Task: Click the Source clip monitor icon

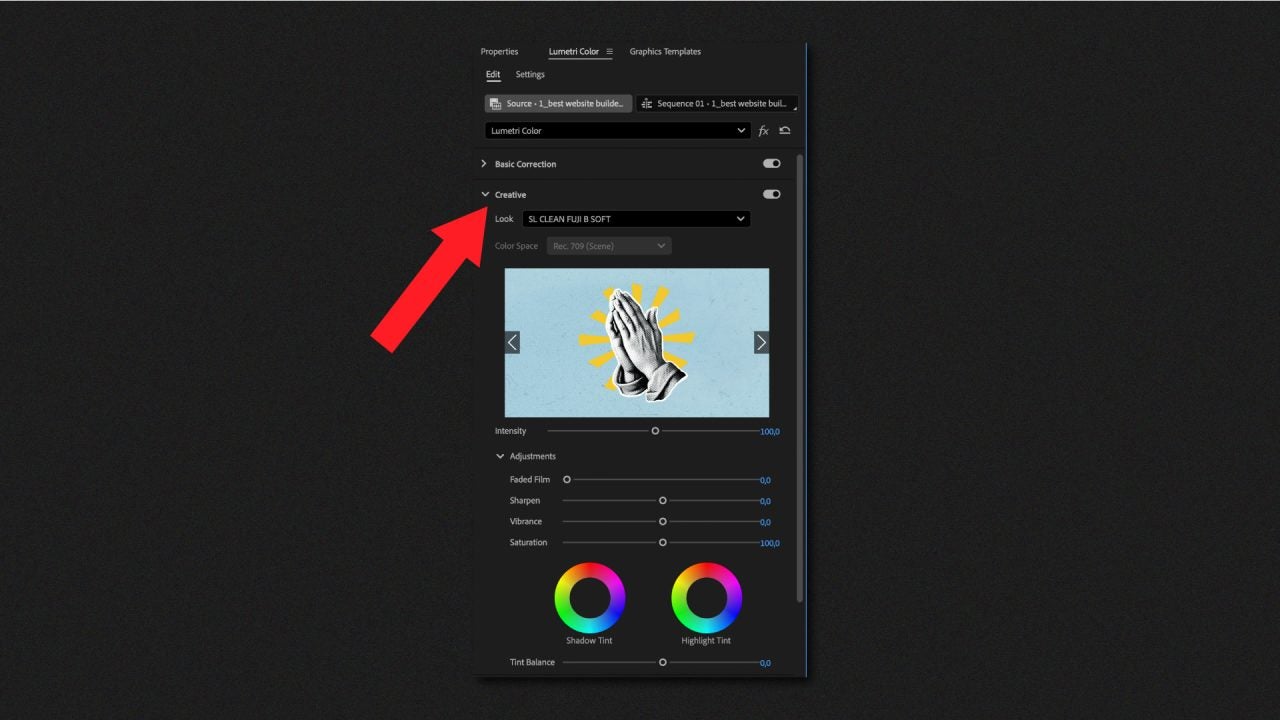Action: click(x=495, y=103)
